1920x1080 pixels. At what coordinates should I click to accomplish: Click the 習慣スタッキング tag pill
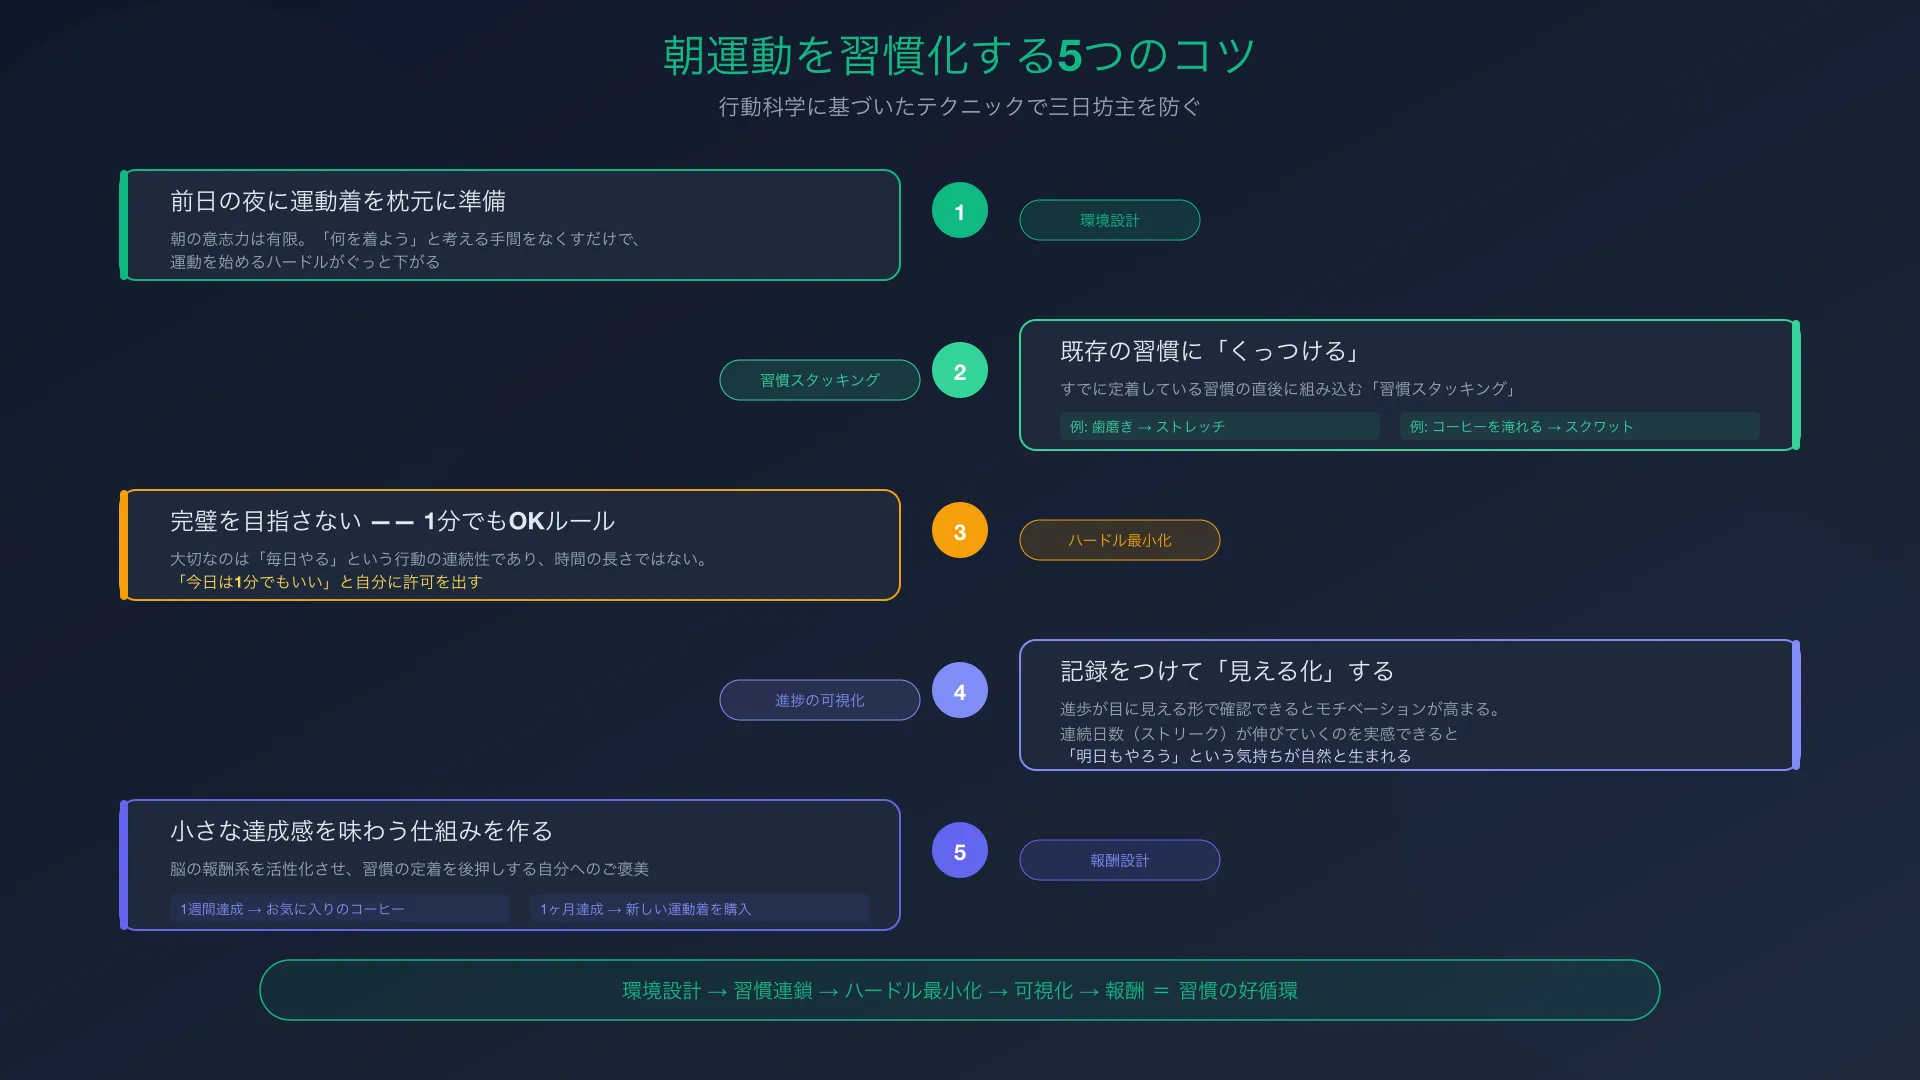(x=819, y=380)
